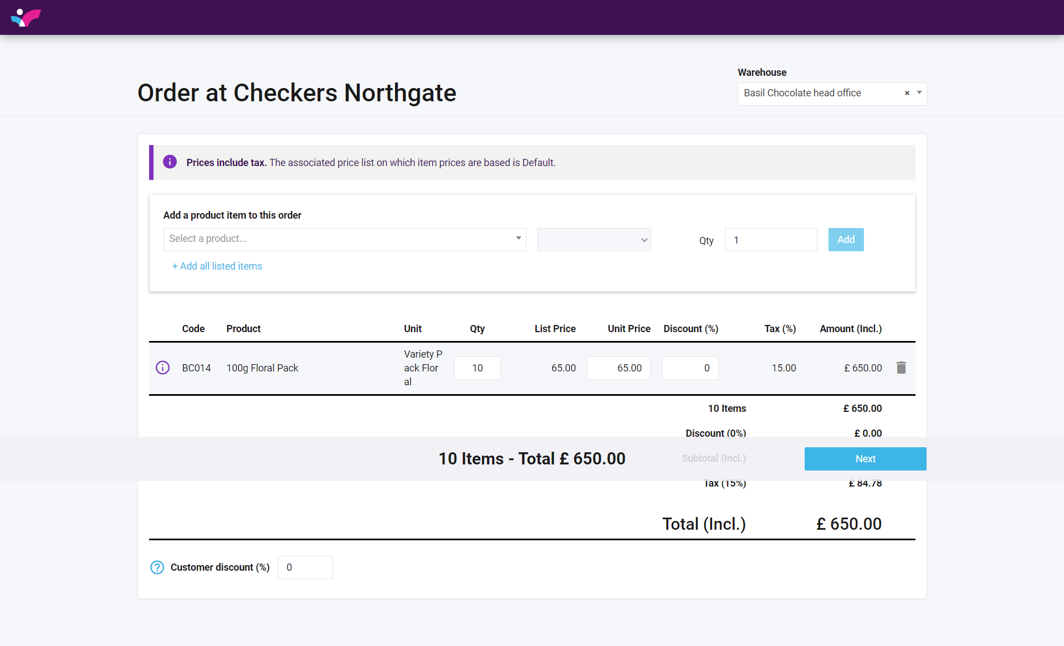Edit the quantity field for BC014
Image resolution: width=1064 pixels, height=646 pixels.
click(477, 368)
